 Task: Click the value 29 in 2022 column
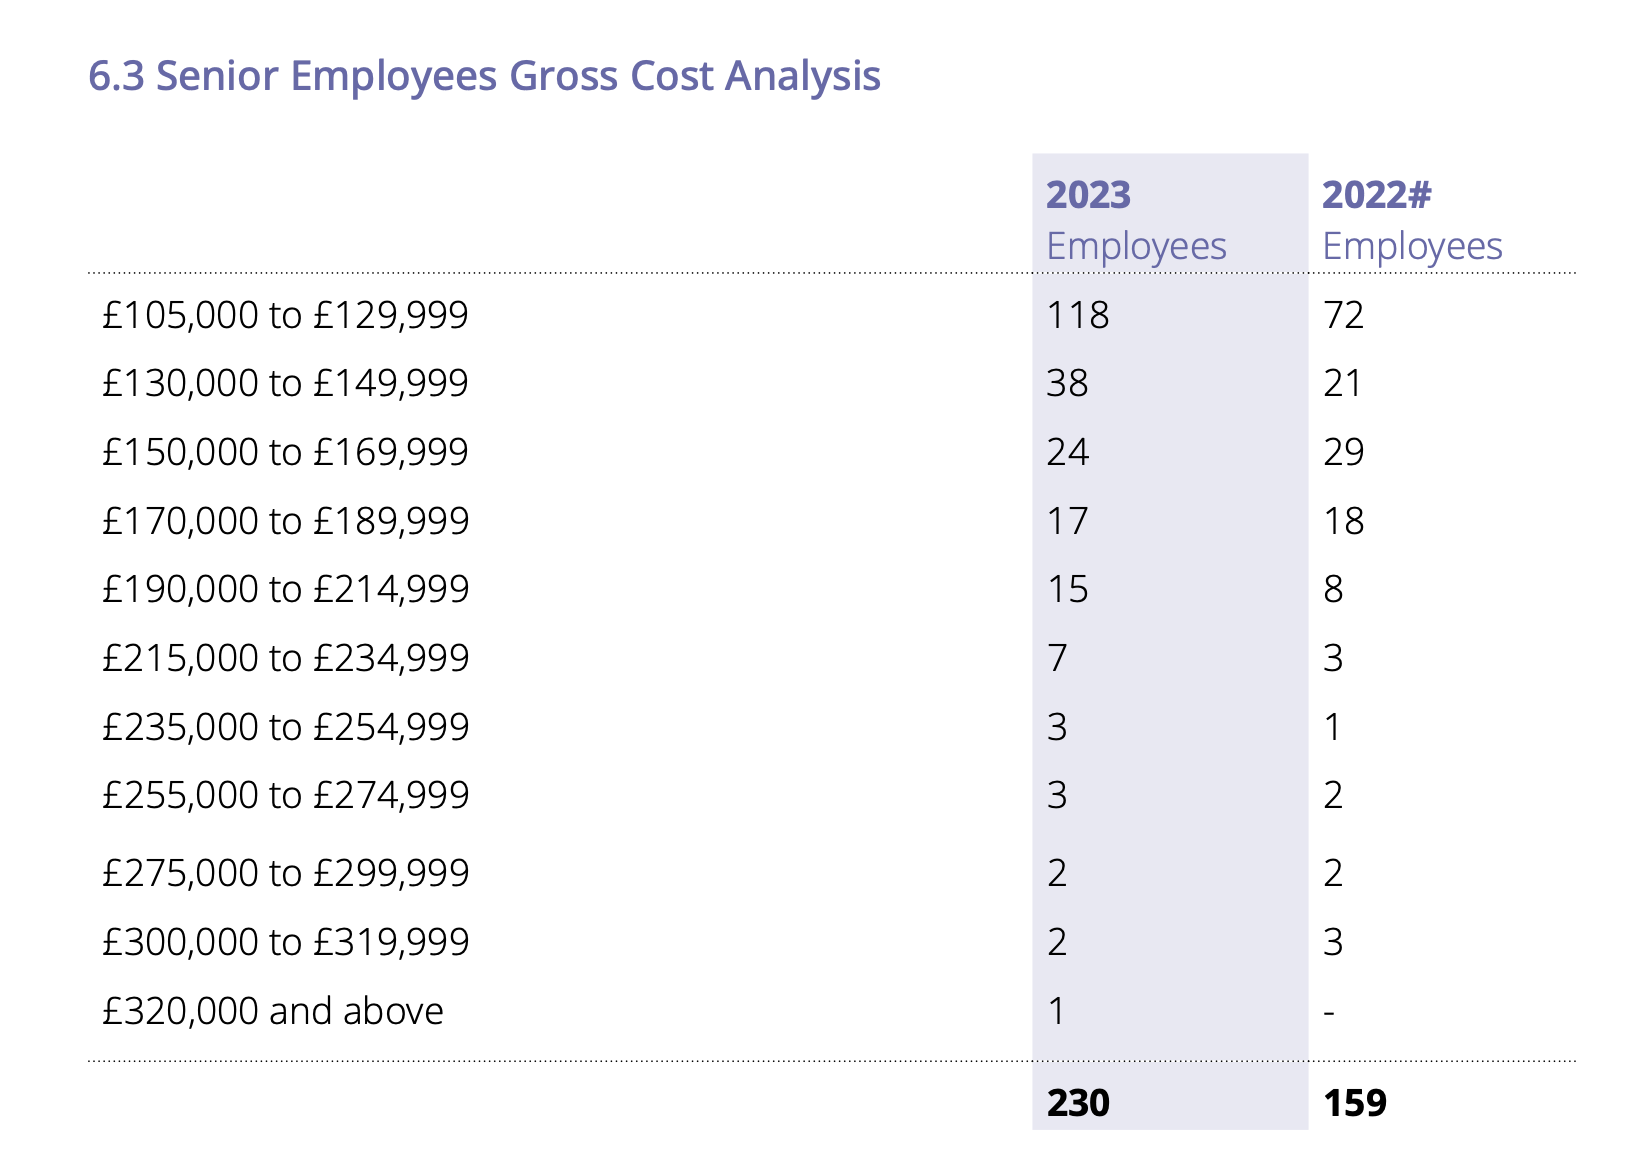[x=1343, y=452]
